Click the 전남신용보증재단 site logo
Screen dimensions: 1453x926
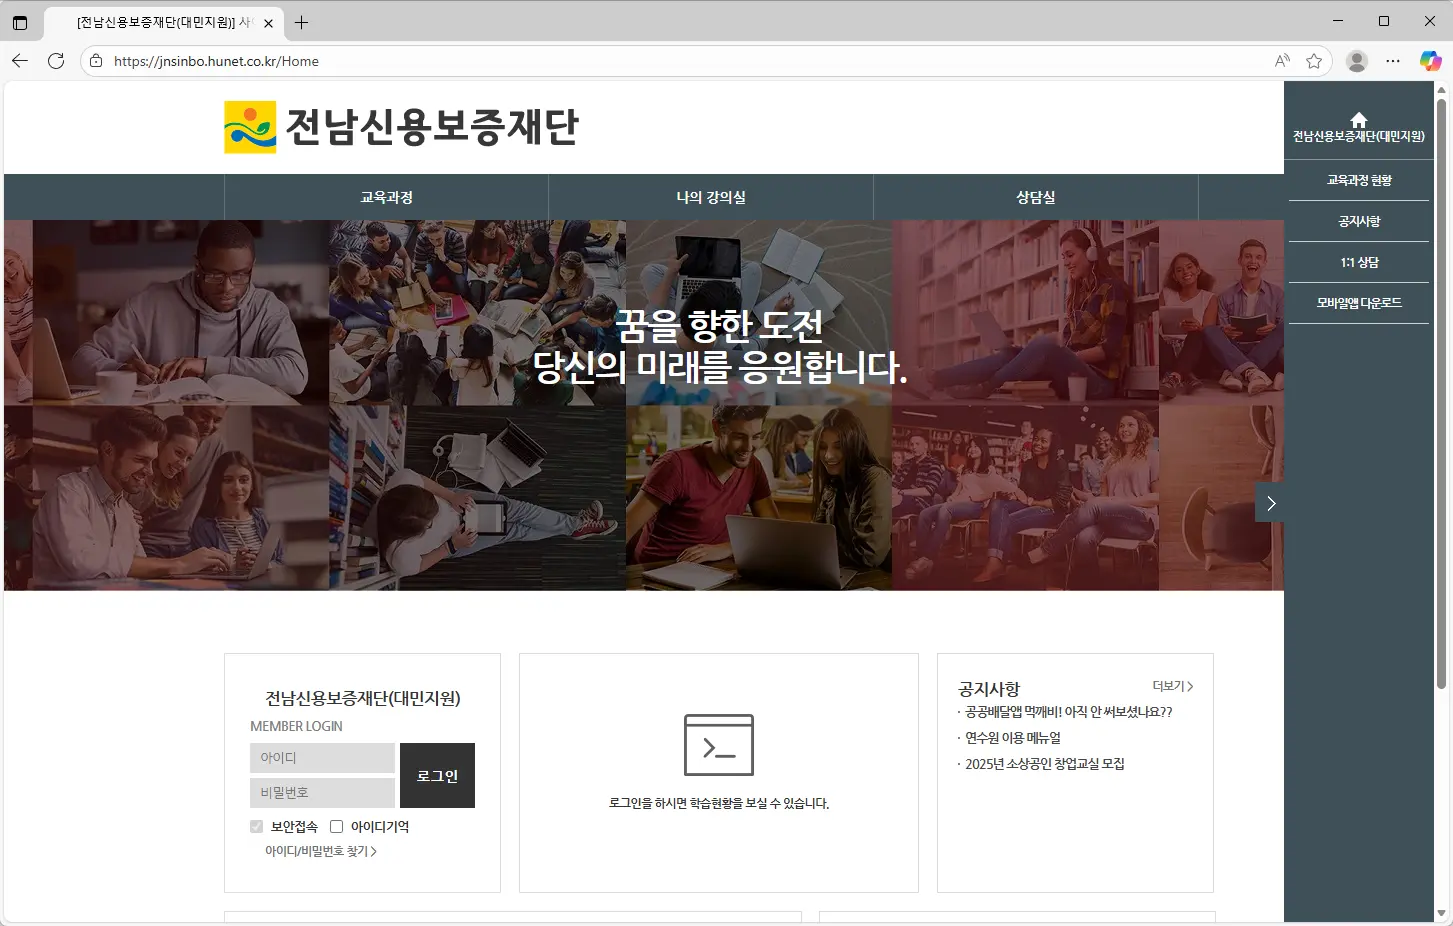[x=400, y=127]
